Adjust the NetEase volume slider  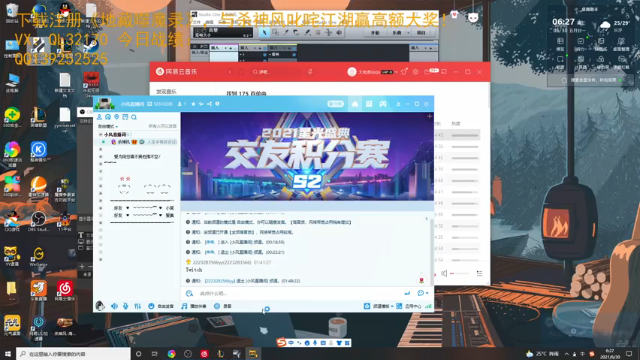pos(458,273)
